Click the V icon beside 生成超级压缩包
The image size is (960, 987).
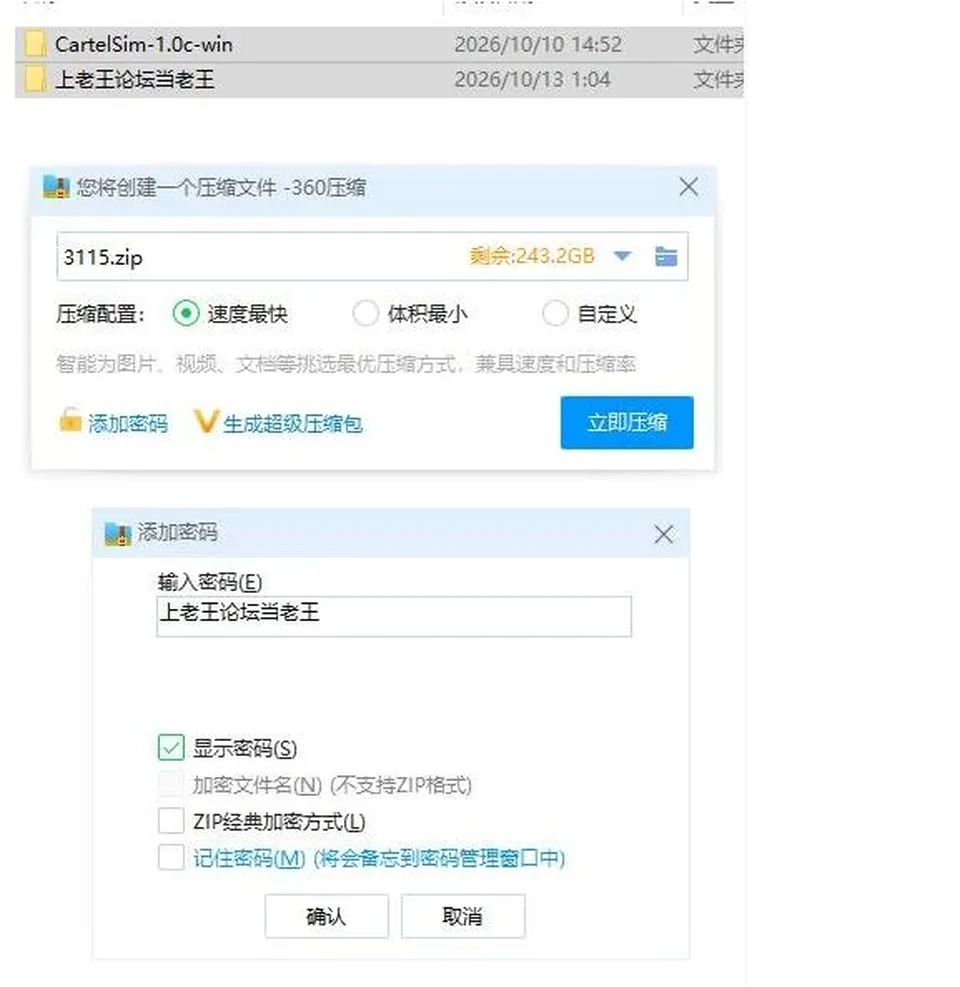point(206,422)
